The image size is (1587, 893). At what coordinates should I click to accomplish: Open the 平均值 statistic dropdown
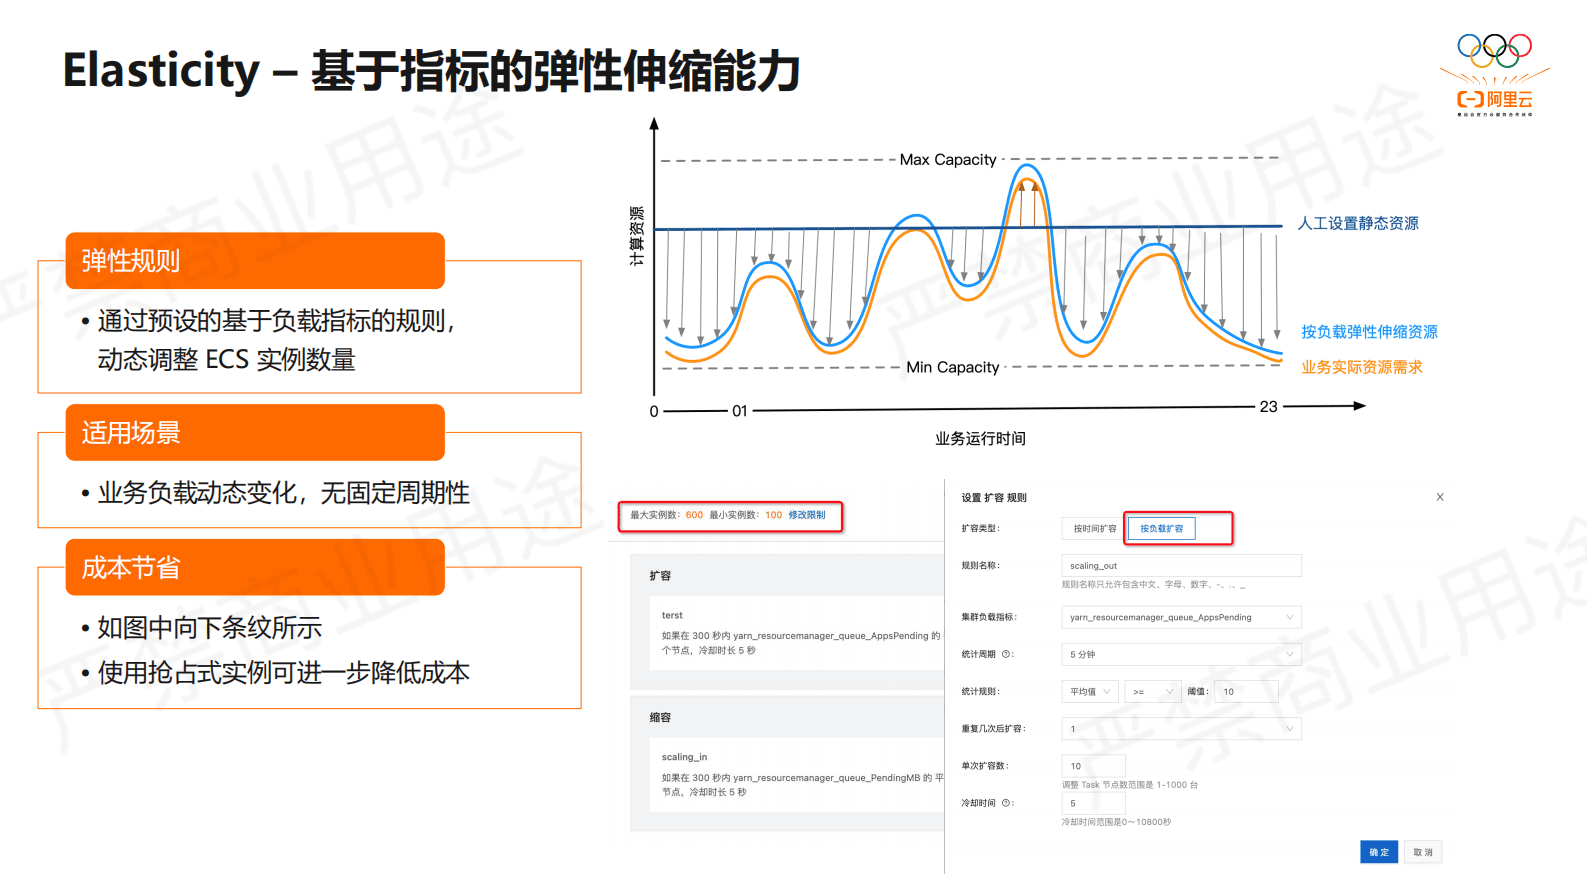click(1089, 692)
